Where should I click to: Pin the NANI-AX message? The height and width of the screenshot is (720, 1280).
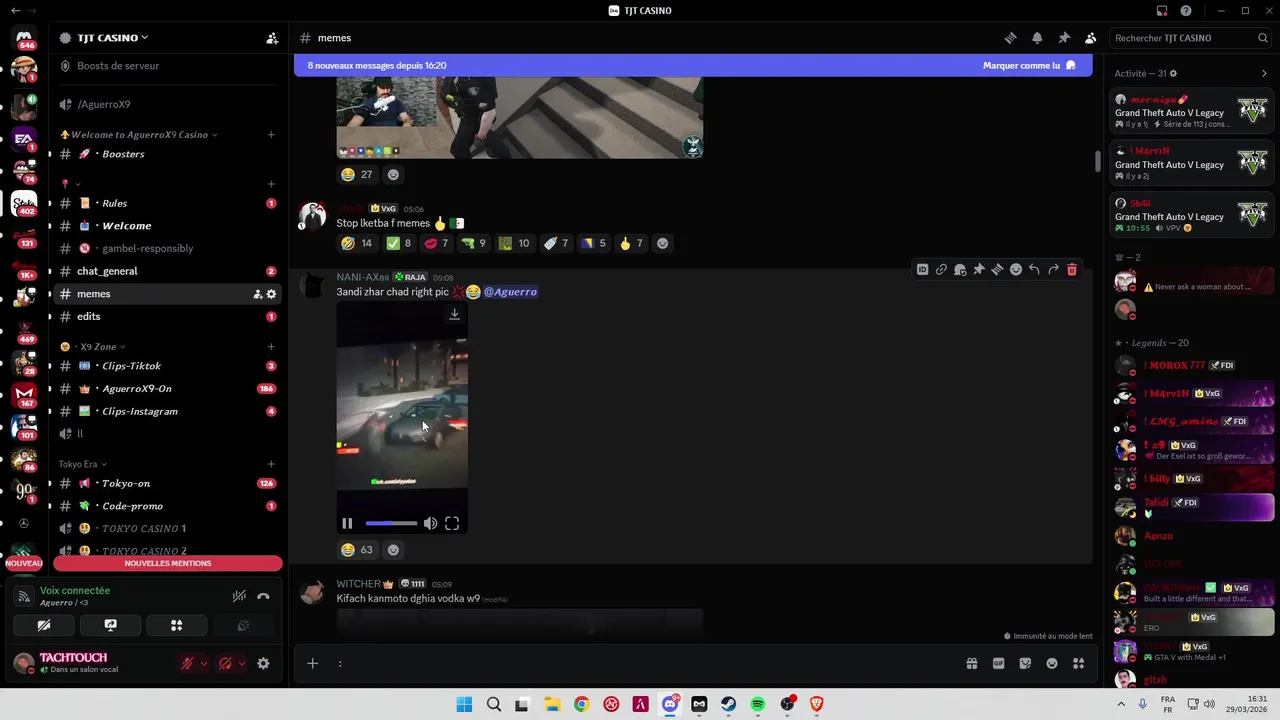pyautogui.click(x=979, y=270)
